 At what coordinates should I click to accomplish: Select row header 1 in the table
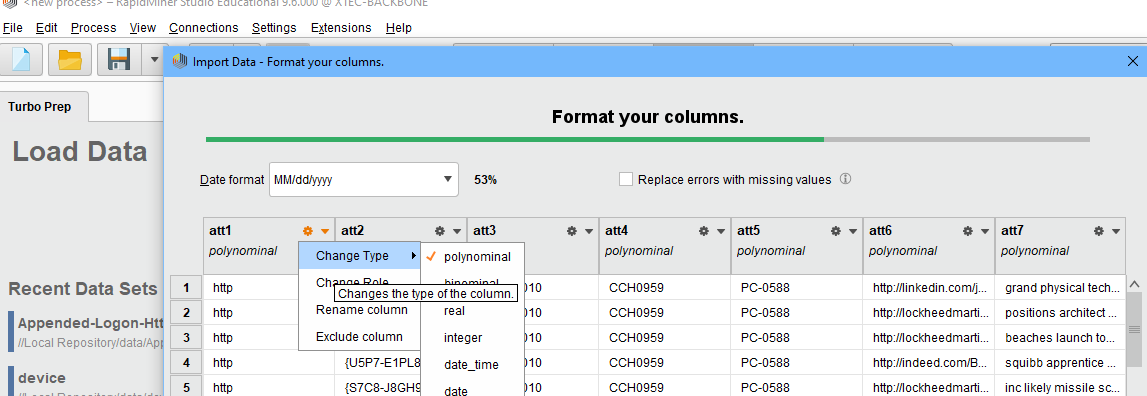187,288
